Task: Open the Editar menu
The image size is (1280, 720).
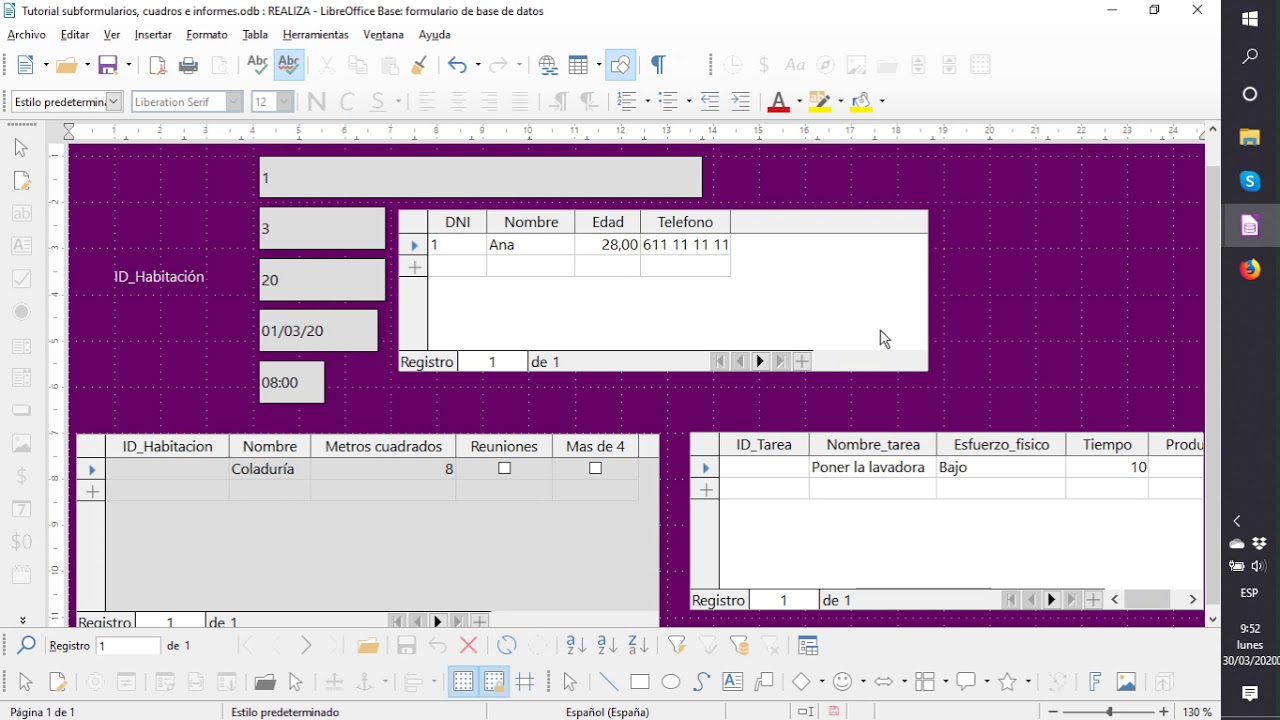Action: [x=75, y=35]
